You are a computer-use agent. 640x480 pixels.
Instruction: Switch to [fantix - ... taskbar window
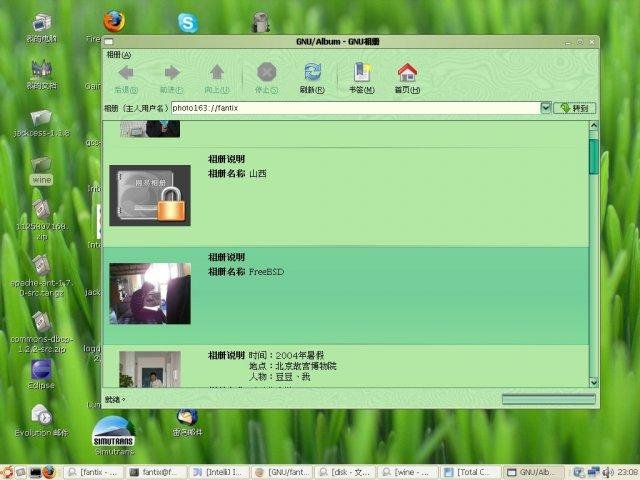[93, 472]
